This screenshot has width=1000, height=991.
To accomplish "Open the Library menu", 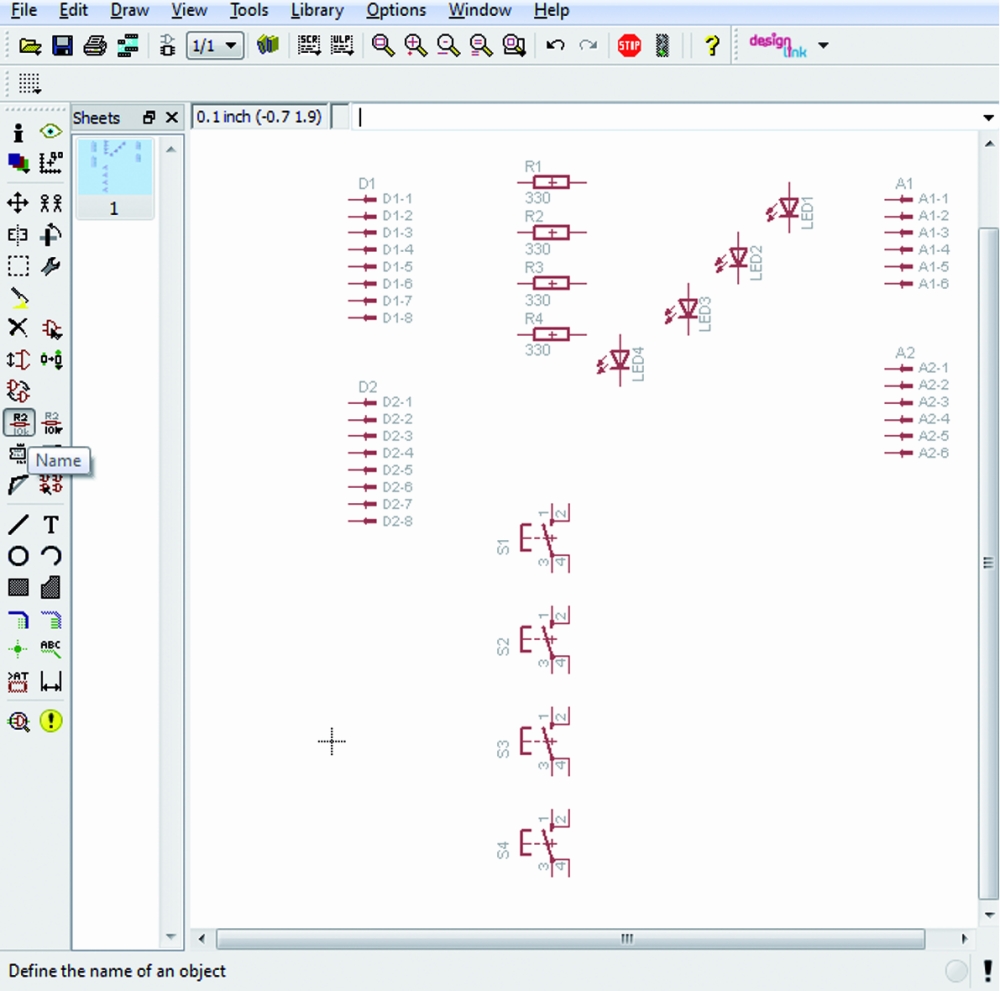I will coord(317,11).
